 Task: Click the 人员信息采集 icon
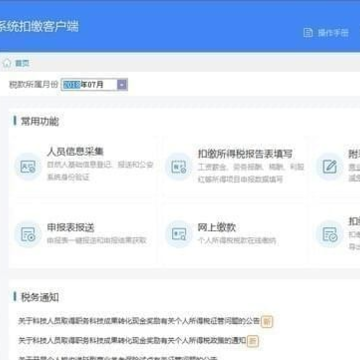coord(28,166)
